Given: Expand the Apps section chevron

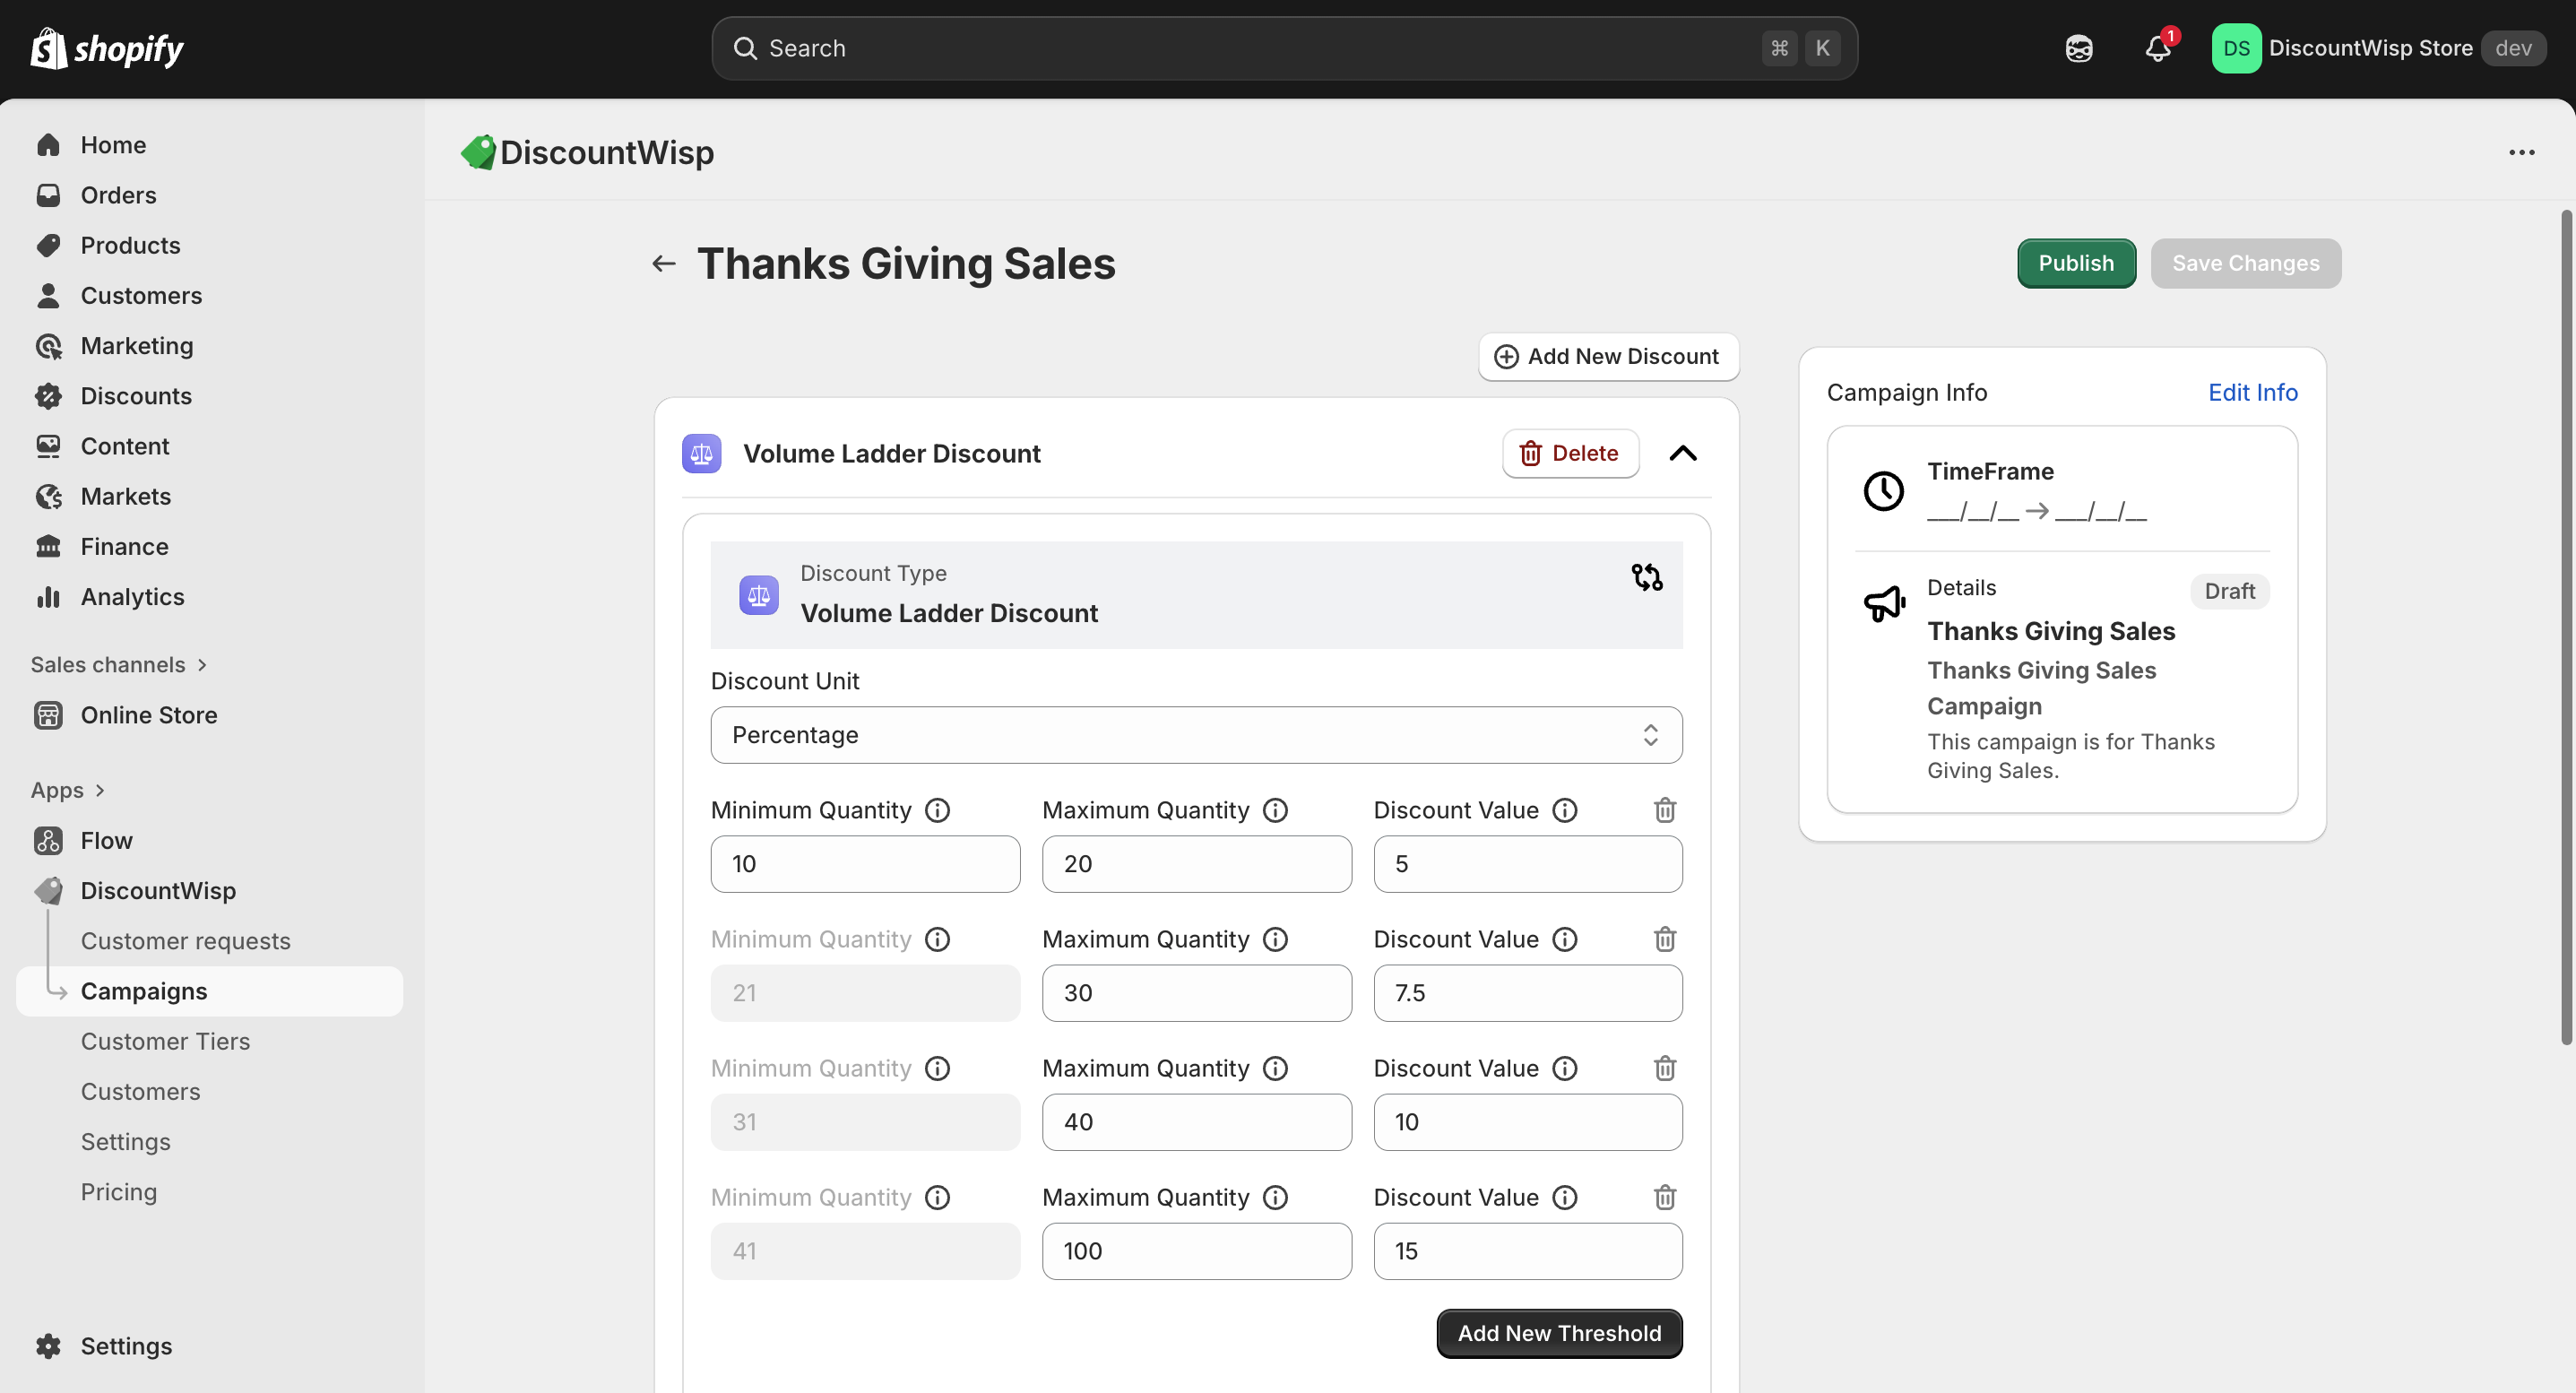Looking at the screenshot, I should pyautogui.click(x=99, y=790).
